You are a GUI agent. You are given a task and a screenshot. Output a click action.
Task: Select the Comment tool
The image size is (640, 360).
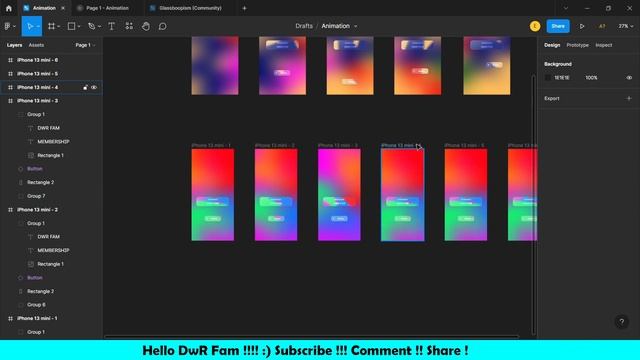pyautogui.click(x=162, y=26)
